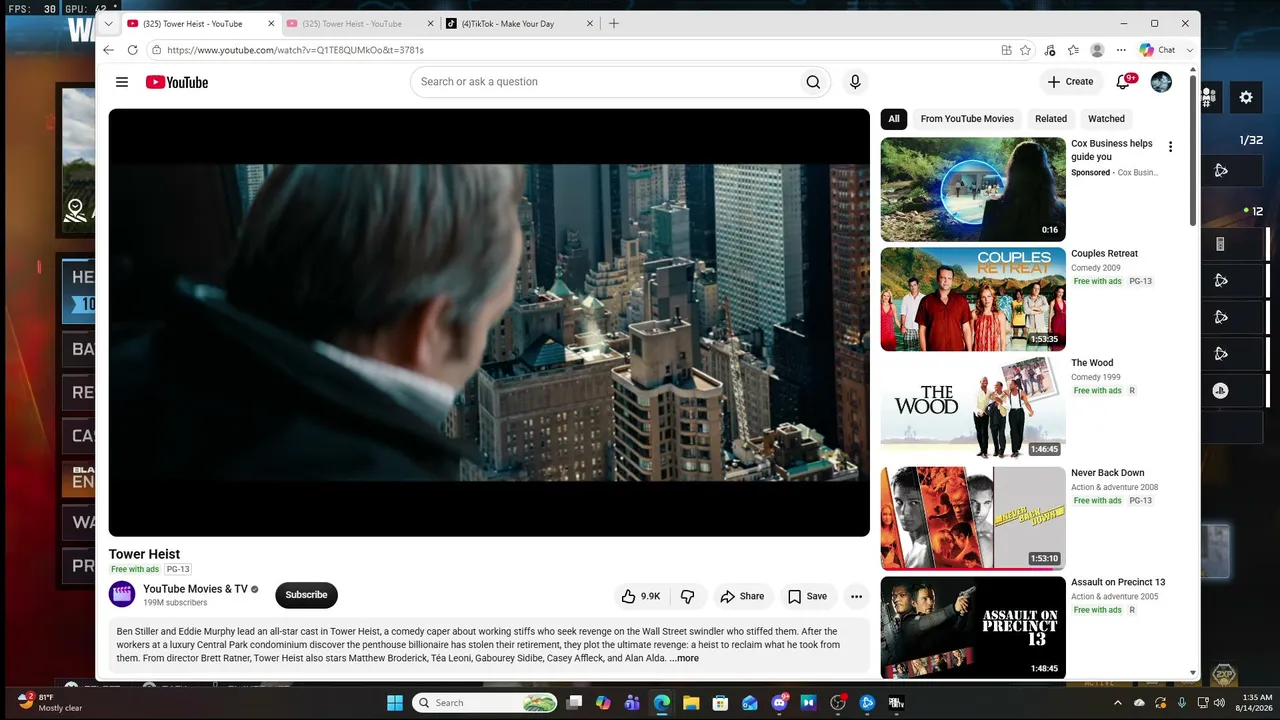1280x720 pixels.
Task: Go to YouTube home via the logo
Action: [177, 82]
